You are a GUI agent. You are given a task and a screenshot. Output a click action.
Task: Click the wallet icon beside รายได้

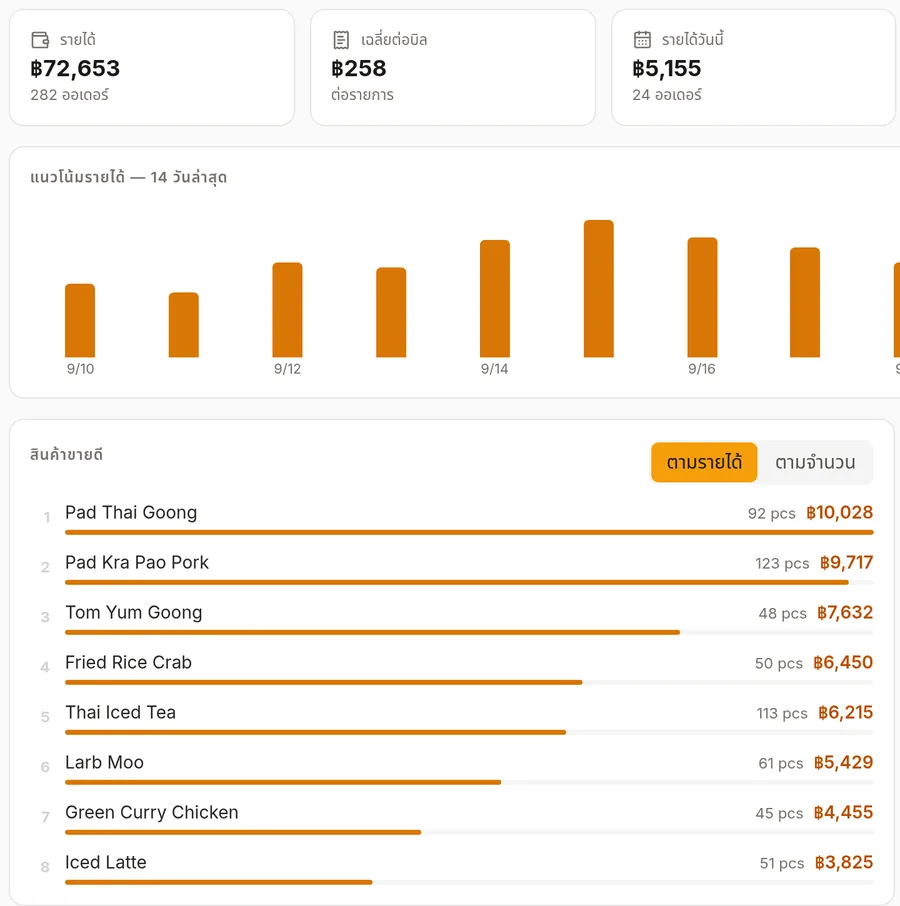tap(40, 40)
